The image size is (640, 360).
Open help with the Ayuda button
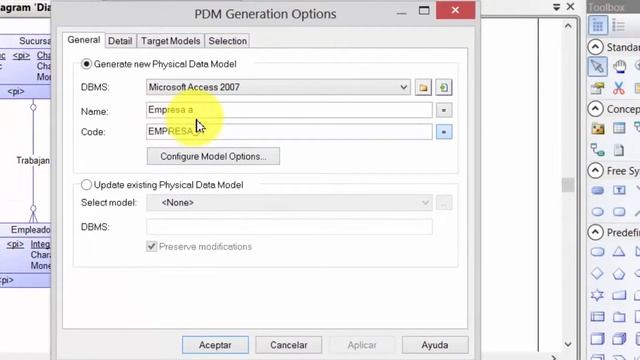[x=435, y=345]
